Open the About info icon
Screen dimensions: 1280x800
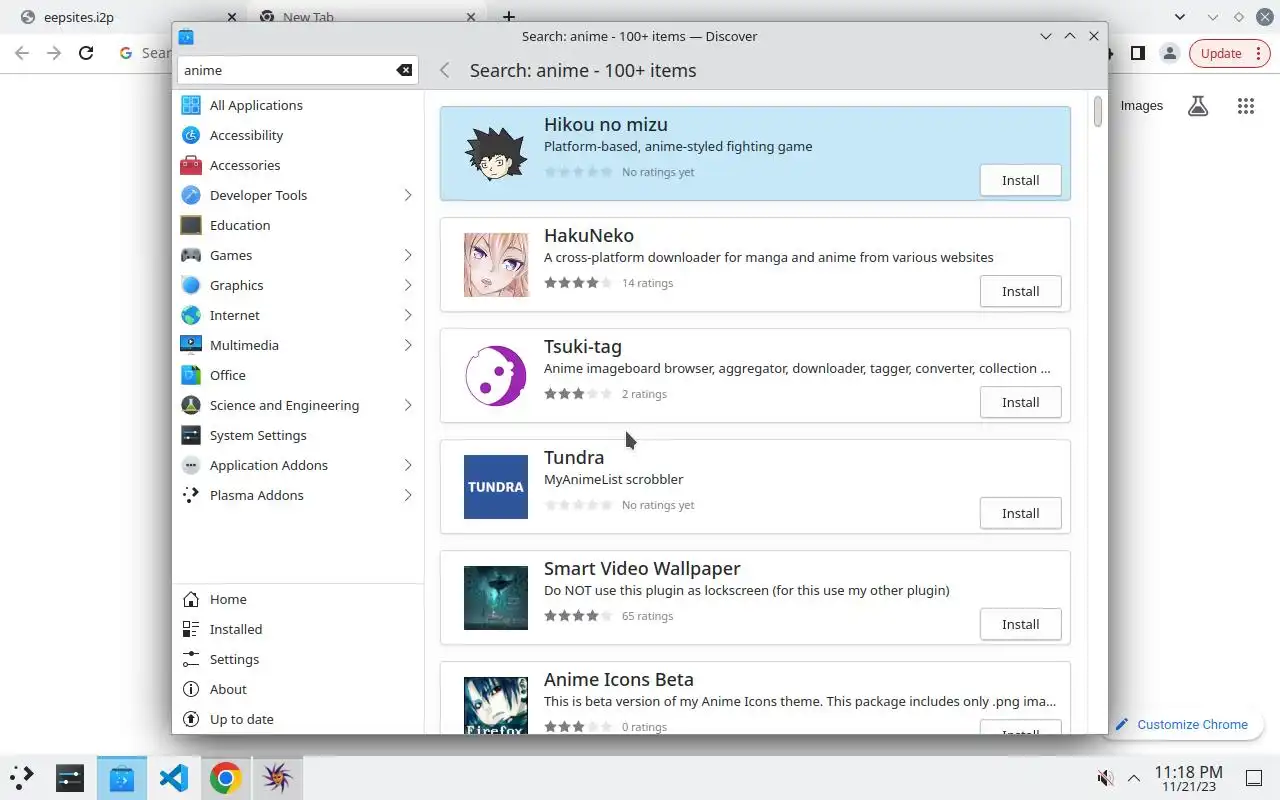pyautogui.click(x=191, y=689)
